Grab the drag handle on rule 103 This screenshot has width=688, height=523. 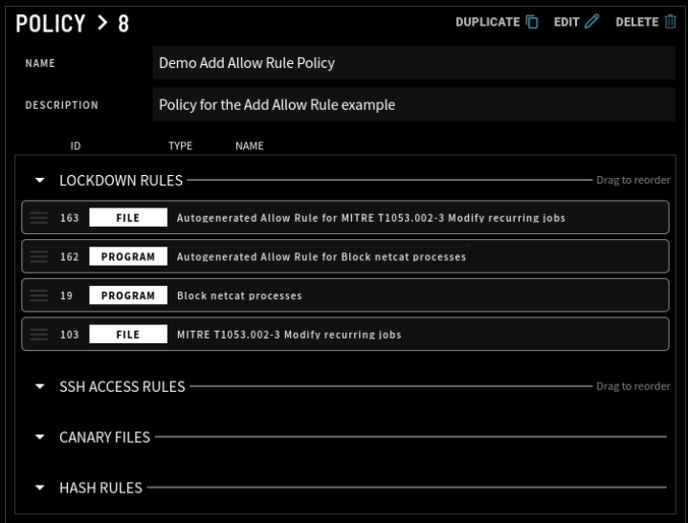39,334
